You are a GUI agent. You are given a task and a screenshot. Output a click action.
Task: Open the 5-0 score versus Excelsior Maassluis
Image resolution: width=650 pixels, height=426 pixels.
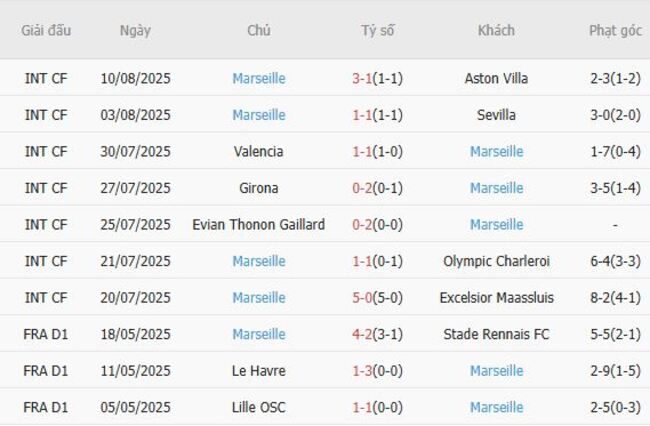pos(362,298)
